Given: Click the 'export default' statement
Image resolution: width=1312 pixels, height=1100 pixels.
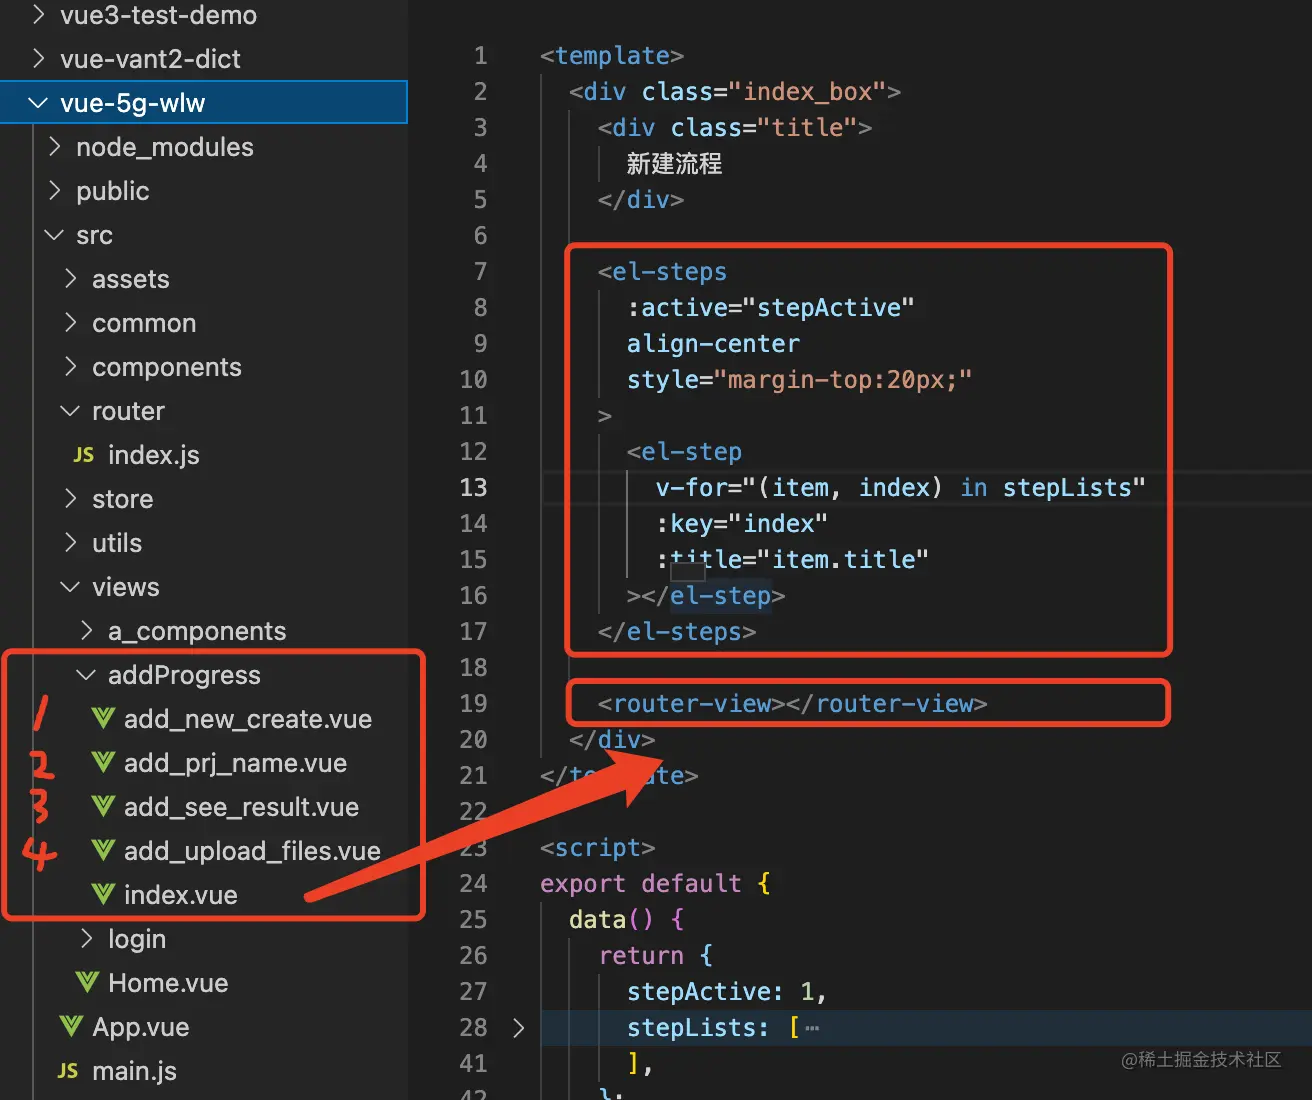Looking at the screenshot, I should coord(641,883).
